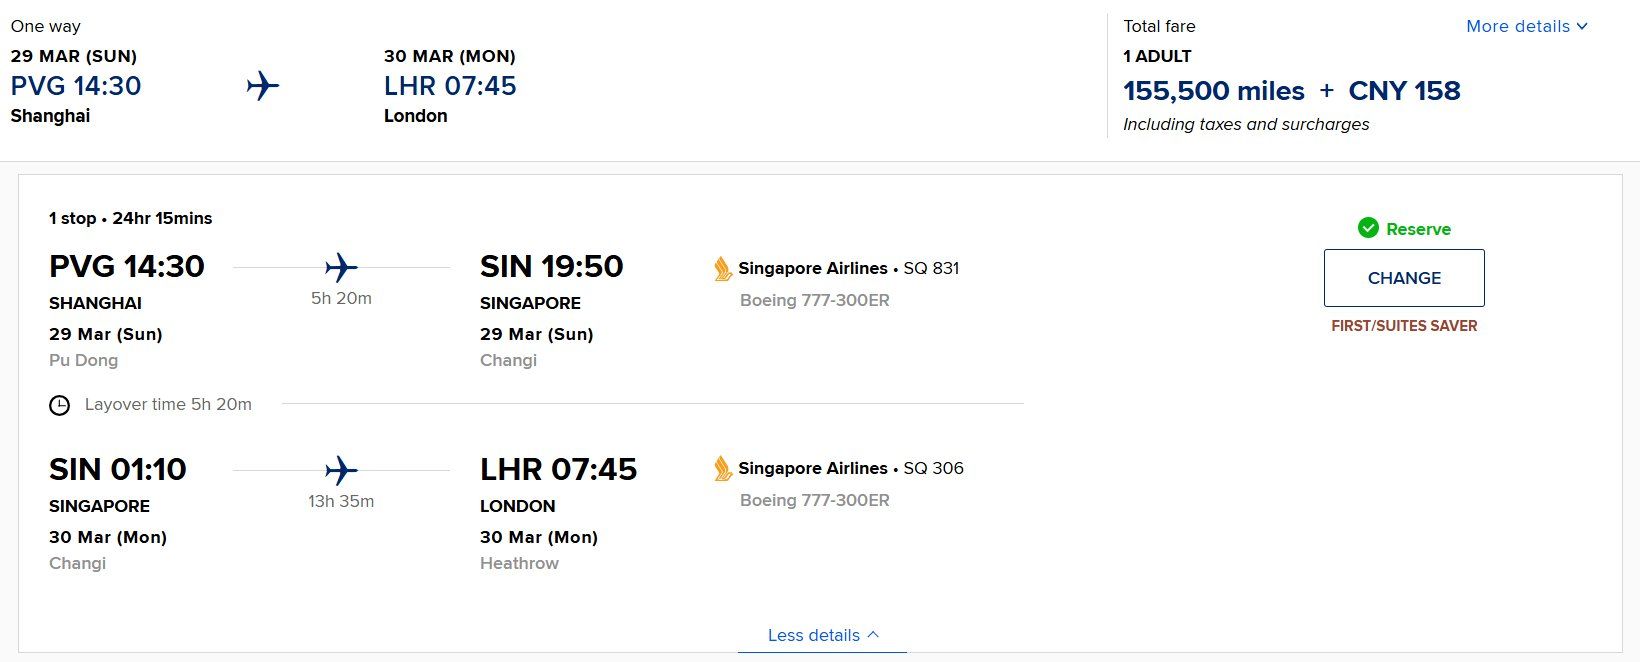Viewport: 1640px width, 662px height.
Task: Click the airplane icon on the PVG to SIN segment
Action: tap(341, 267)
